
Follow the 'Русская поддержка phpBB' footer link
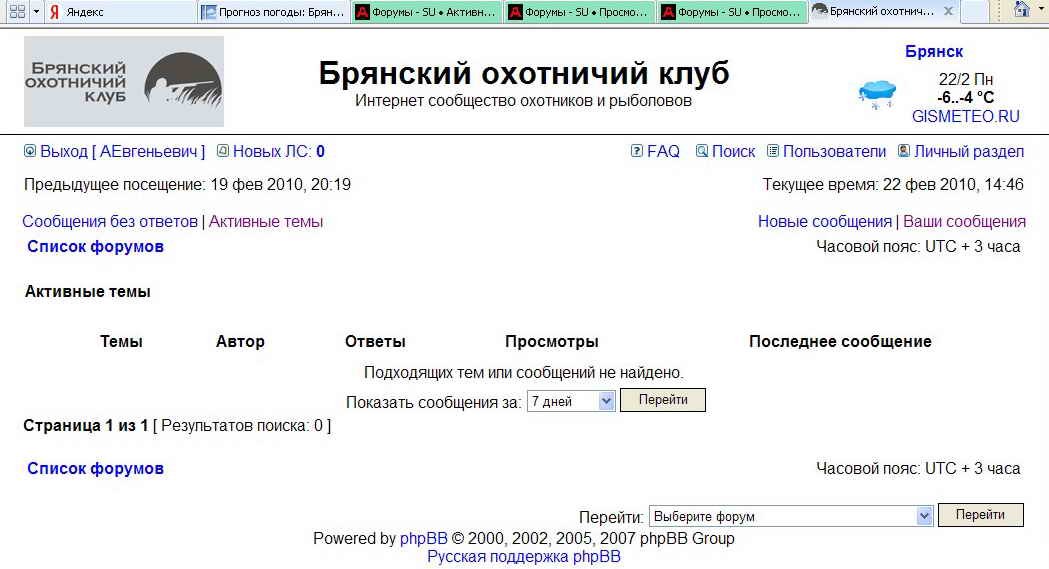click(x=523, y=557)
